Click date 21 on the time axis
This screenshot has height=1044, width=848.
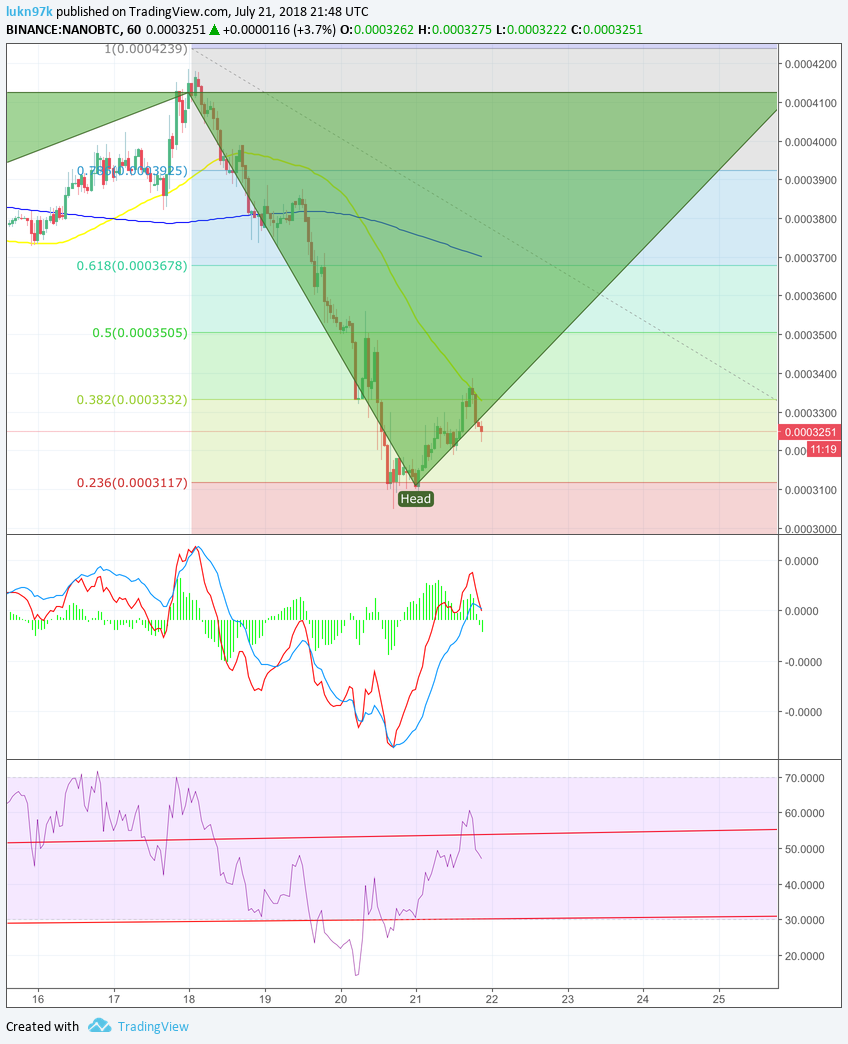416,999
